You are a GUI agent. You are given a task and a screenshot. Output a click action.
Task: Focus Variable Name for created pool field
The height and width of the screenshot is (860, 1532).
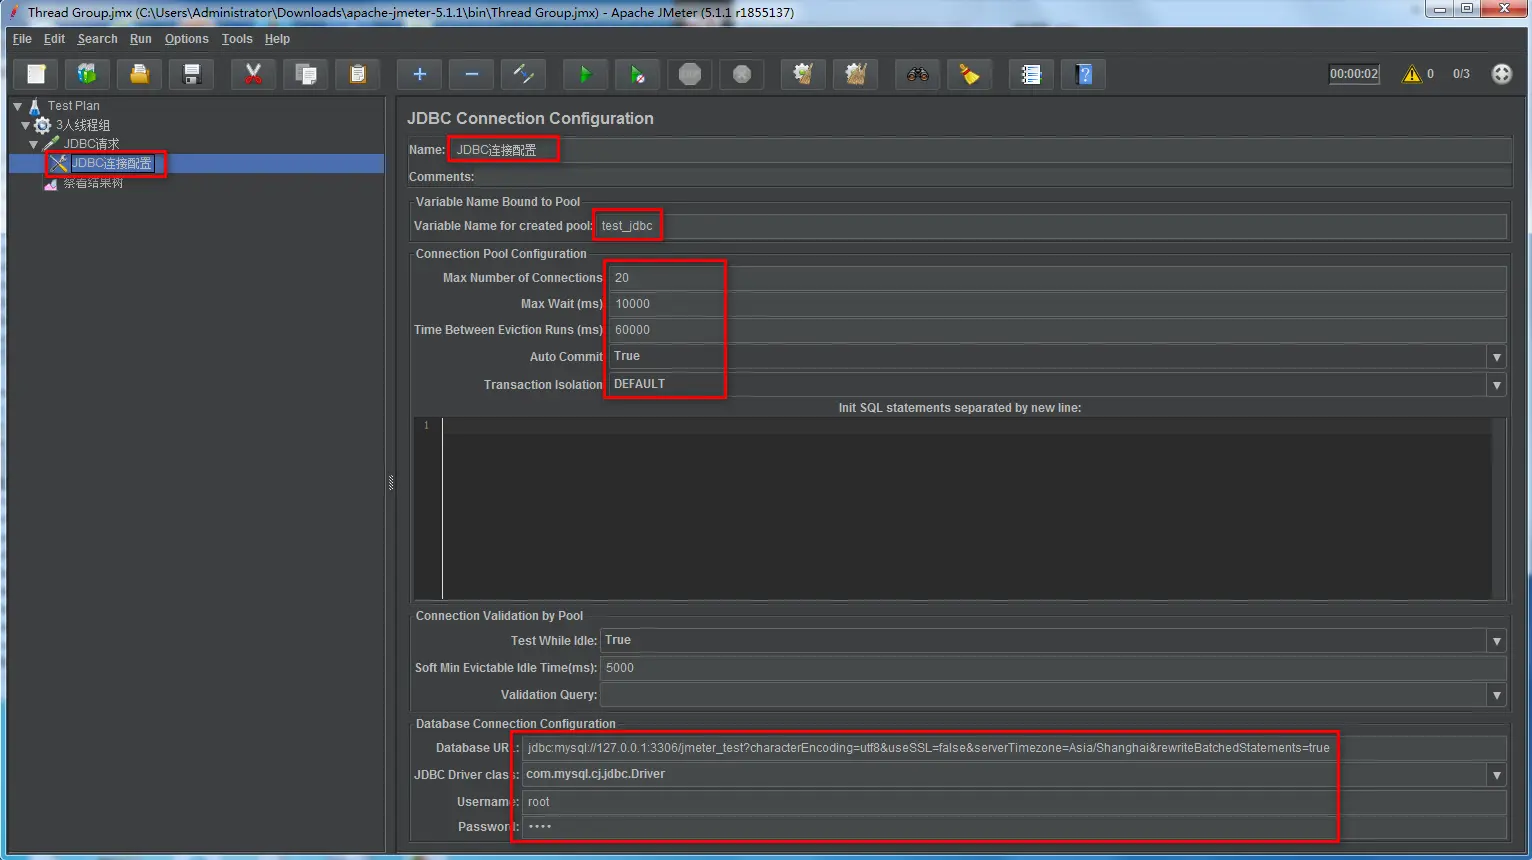(x=1051, y=226)
